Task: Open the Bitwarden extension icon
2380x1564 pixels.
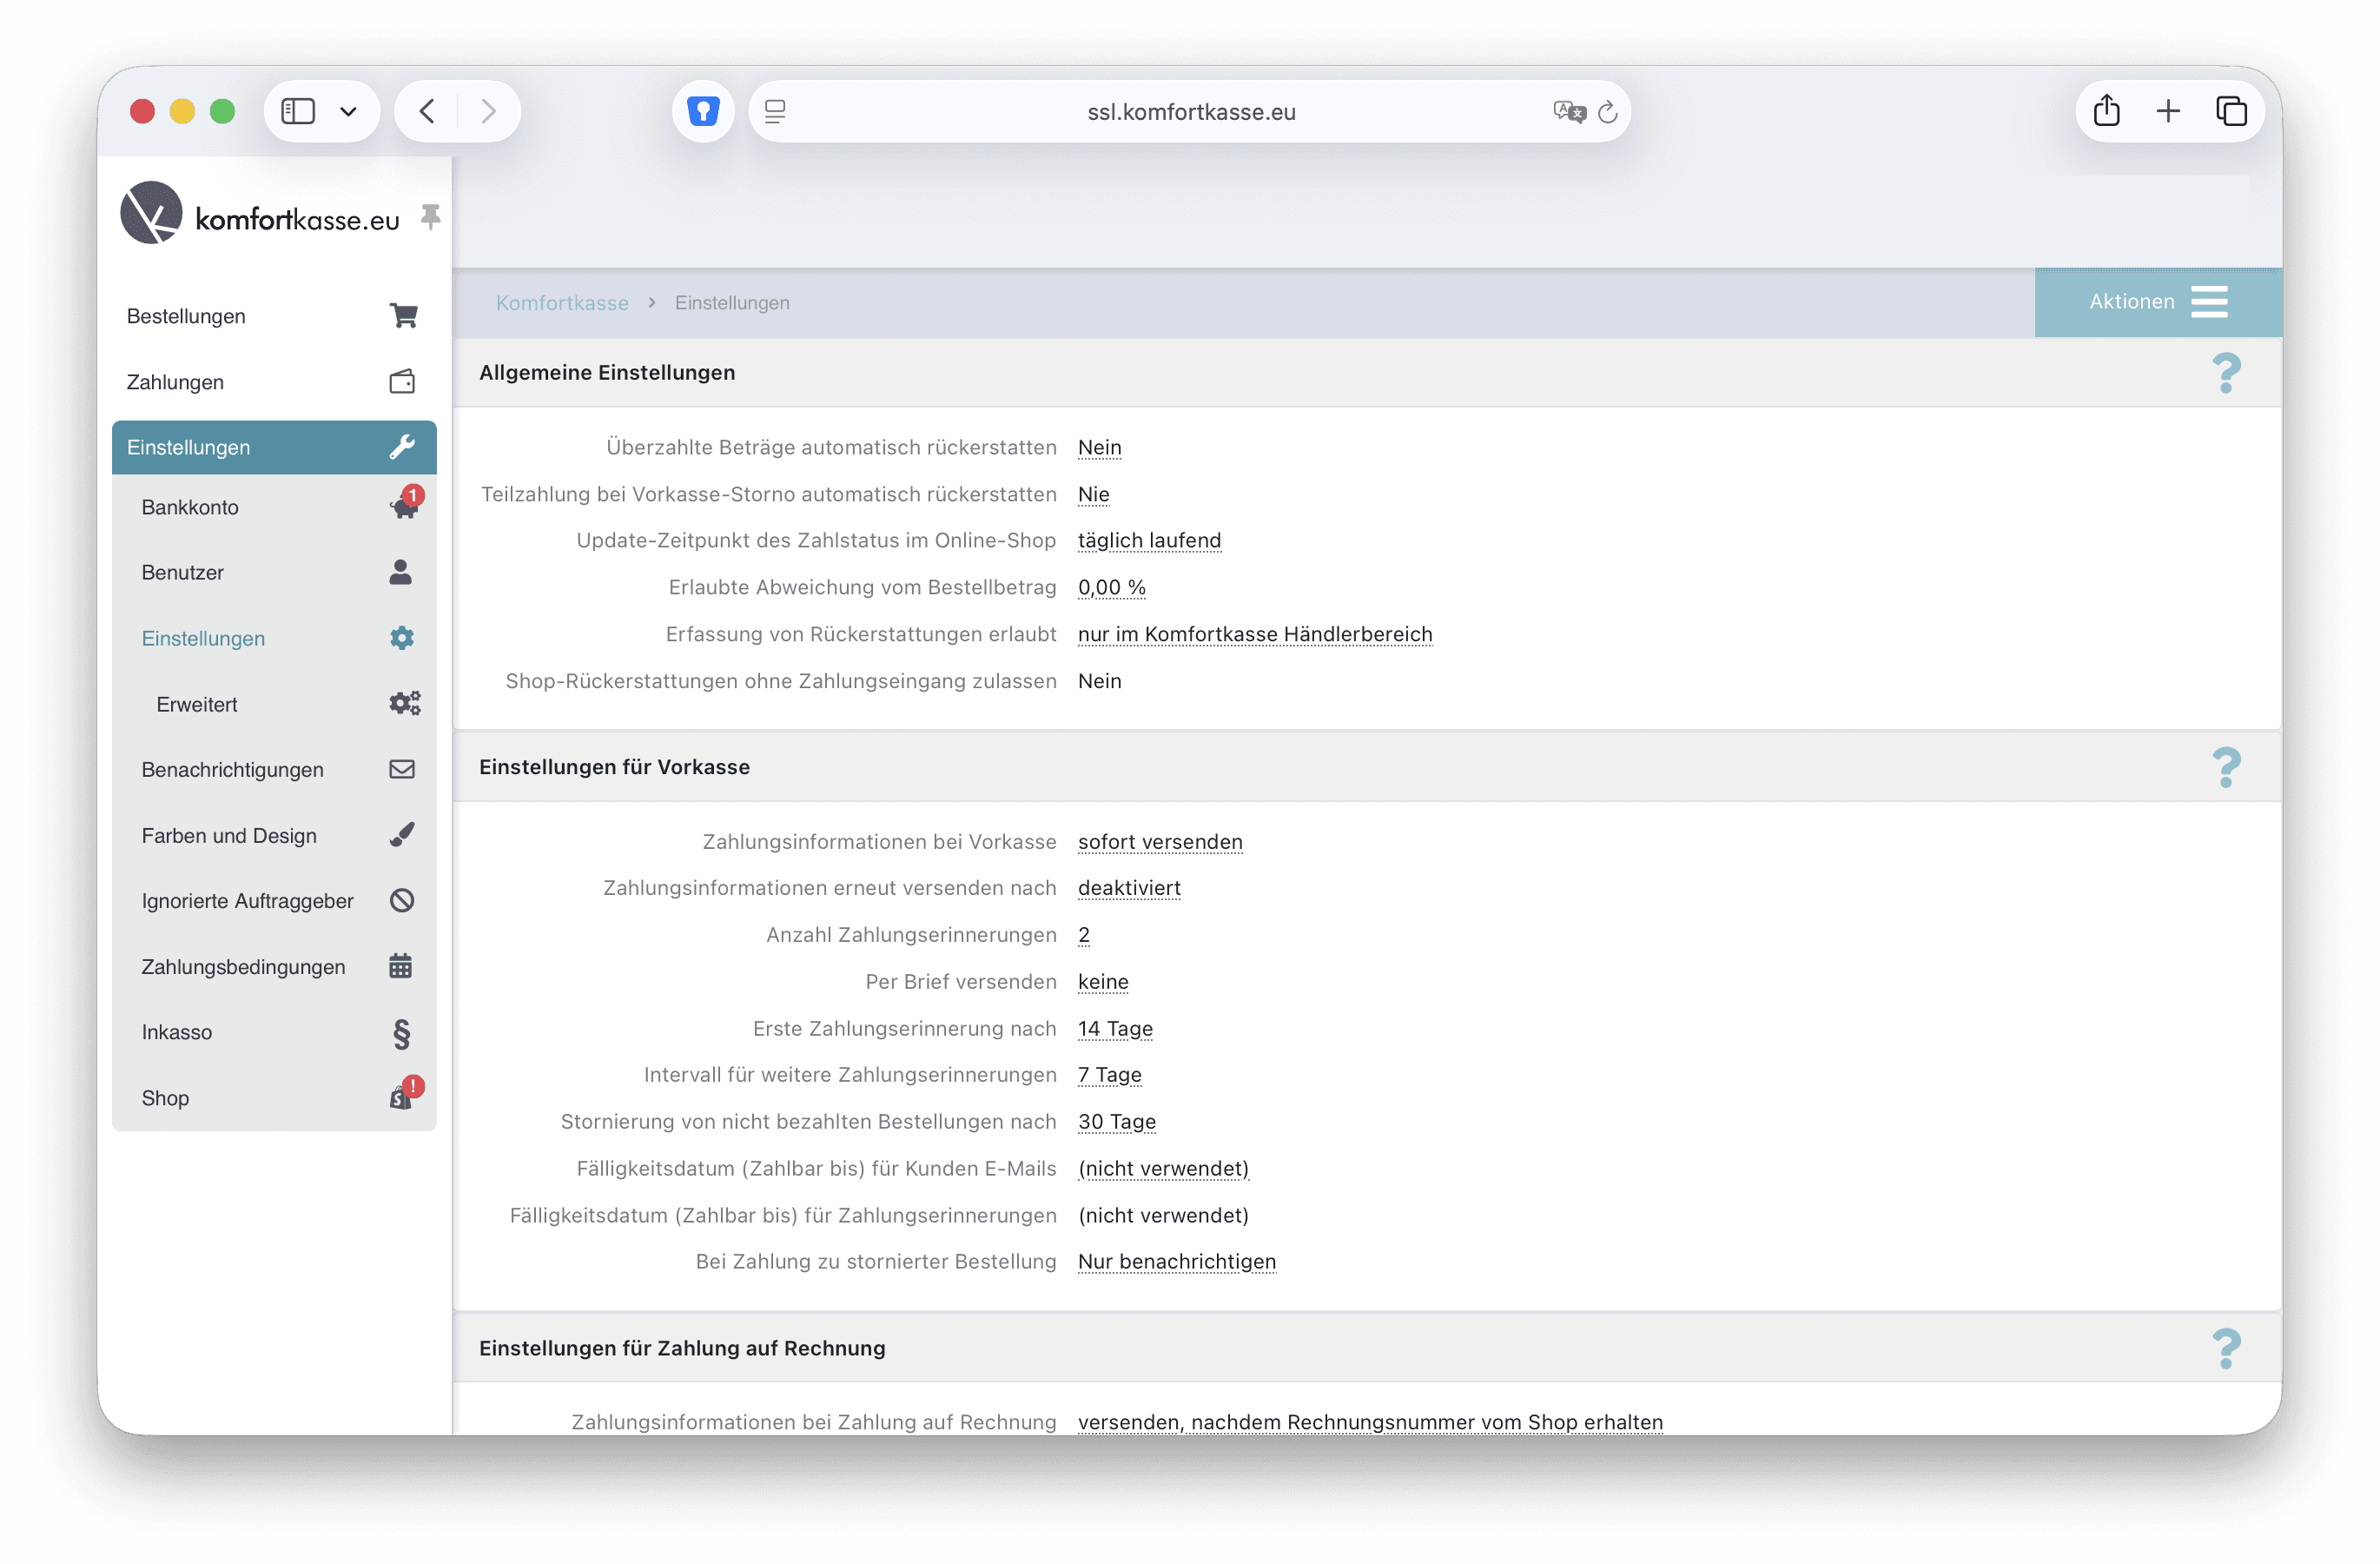Action: 704,111
